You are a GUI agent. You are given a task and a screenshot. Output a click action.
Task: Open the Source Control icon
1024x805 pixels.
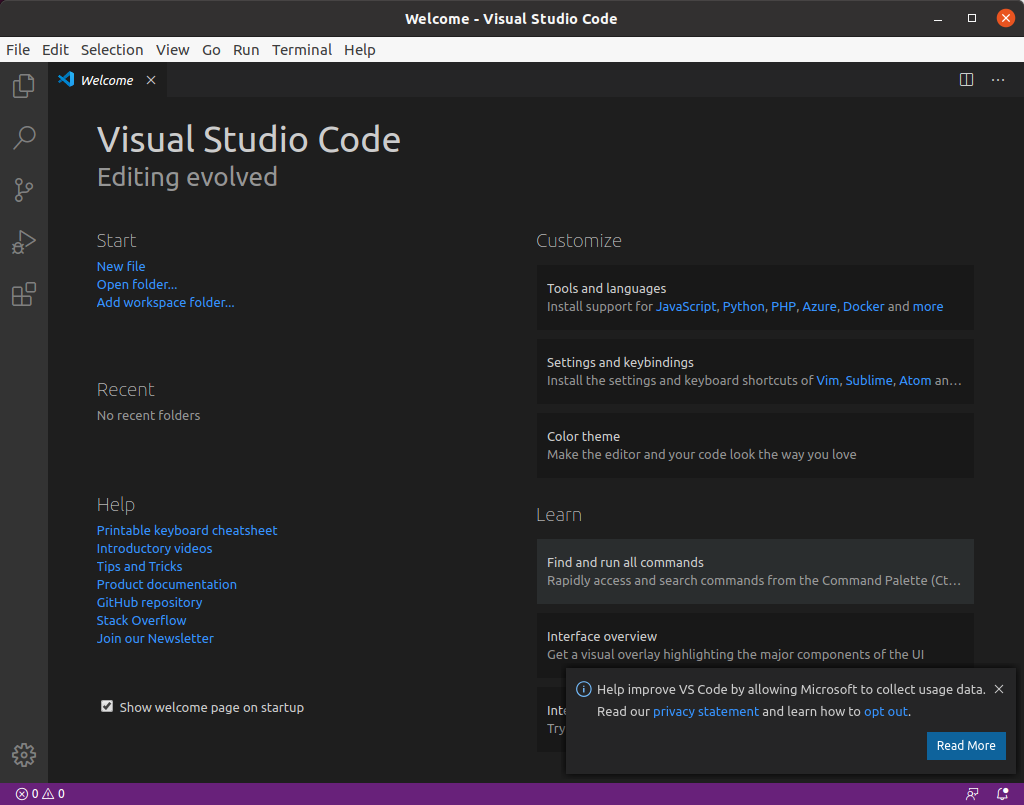(x=22, y=190)
